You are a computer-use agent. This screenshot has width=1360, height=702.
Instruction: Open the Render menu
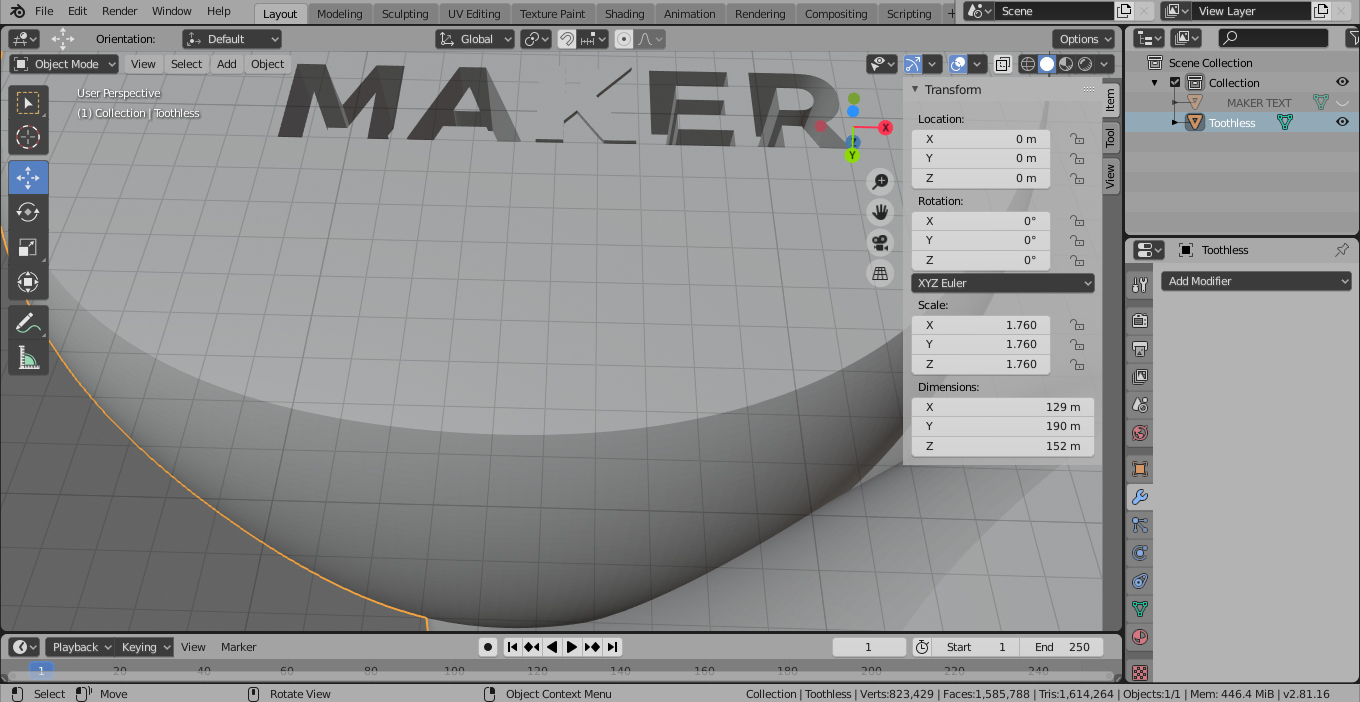click(x=120, y=11)
